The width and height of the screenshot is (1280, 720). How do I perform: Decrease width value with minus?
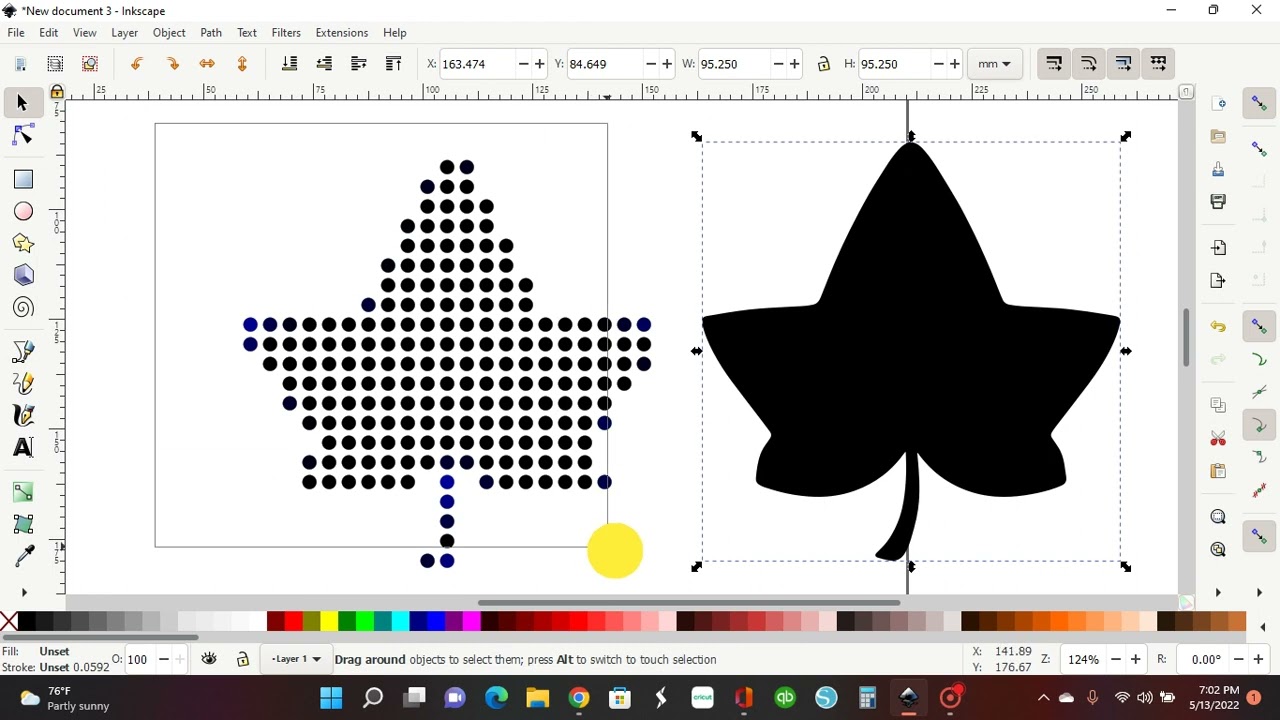(778, 64)
